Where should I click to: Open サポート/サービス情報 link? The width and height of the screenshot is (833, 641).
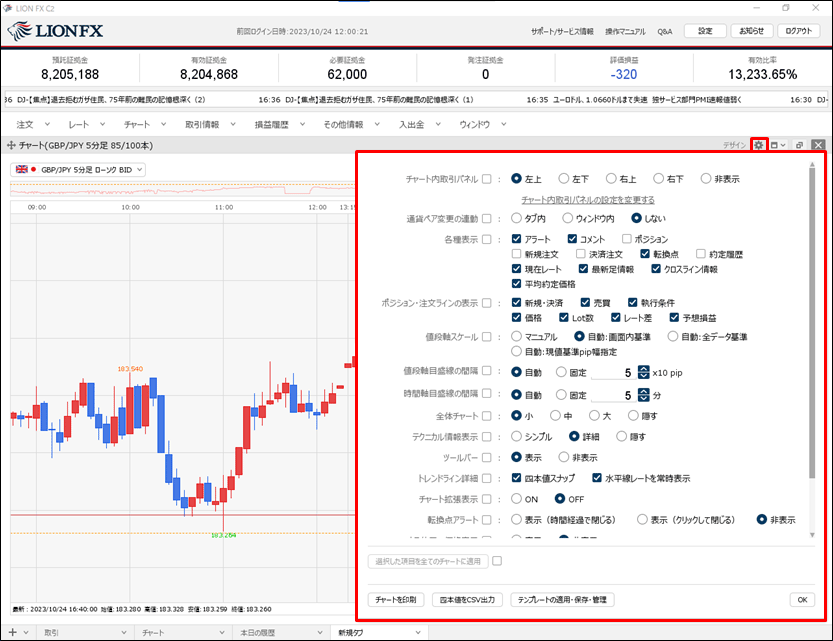(562, 31)
